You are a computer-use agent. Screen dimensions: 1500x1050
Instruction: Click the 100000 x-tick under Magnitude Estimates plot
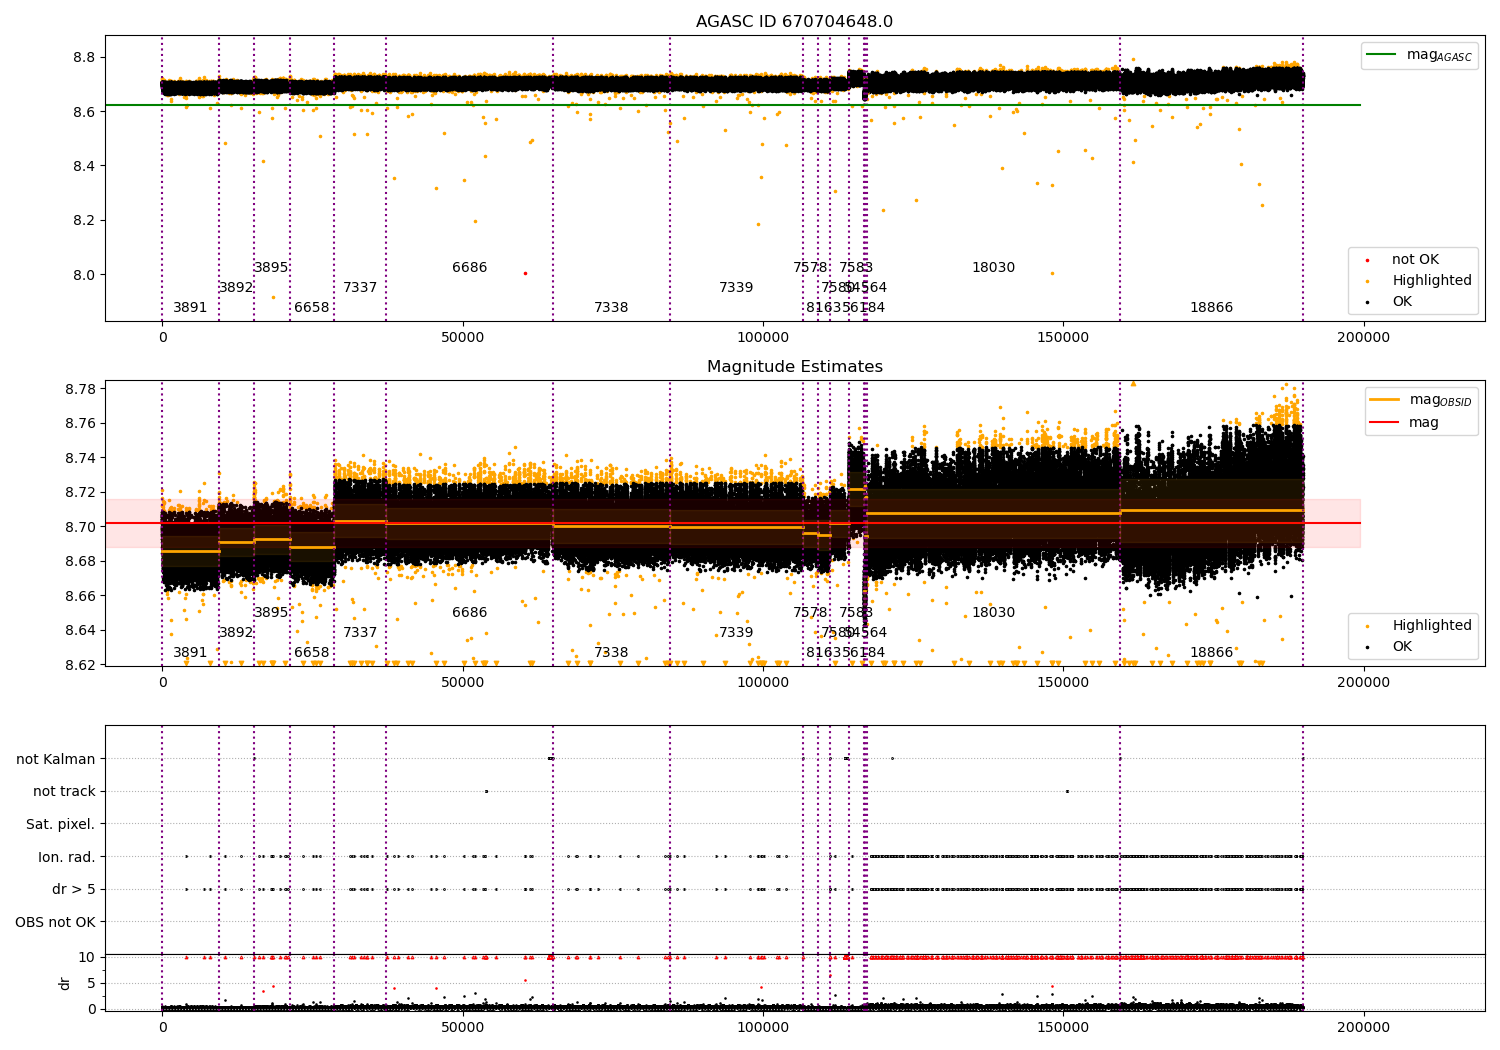coord(762,683)
